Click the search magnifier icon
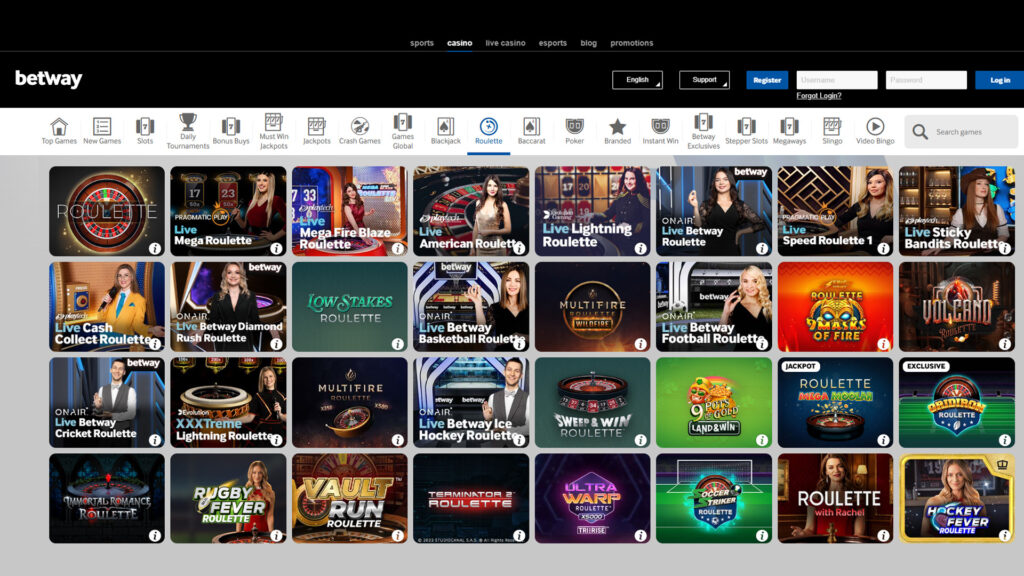 pyautogui.click(x=920, y=132)
